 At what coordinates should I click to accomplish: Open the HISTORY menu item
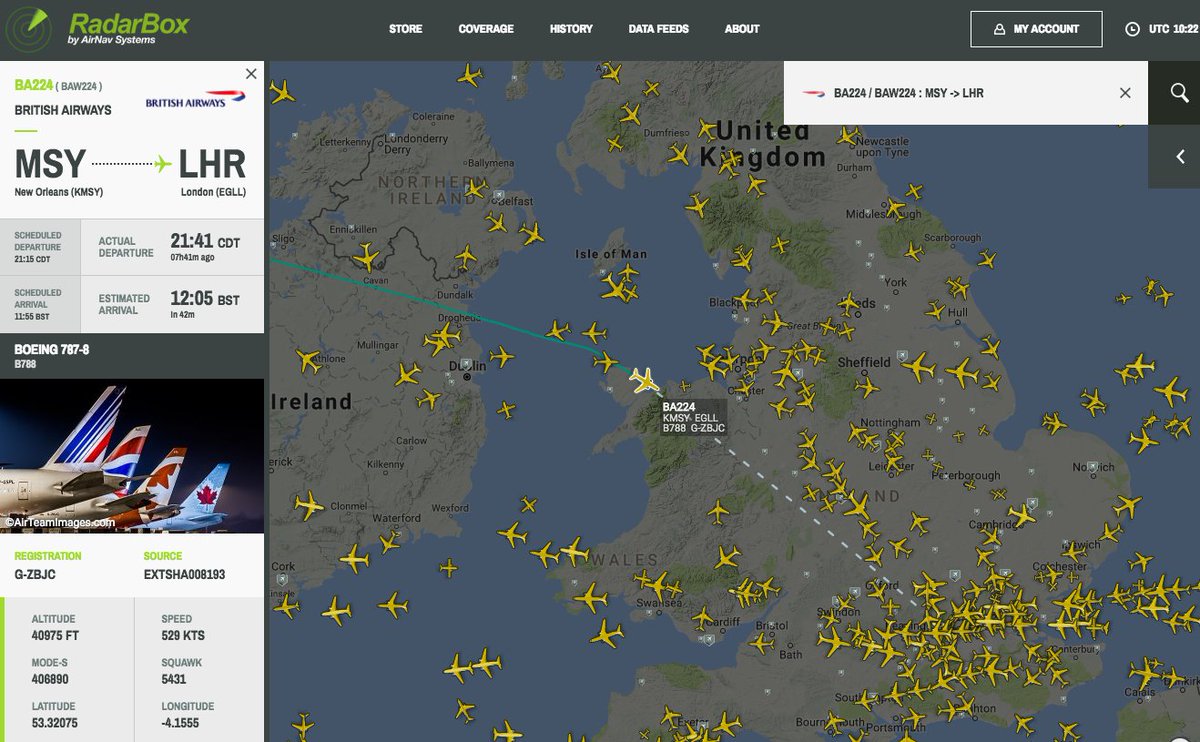click(x=571, y=29)
